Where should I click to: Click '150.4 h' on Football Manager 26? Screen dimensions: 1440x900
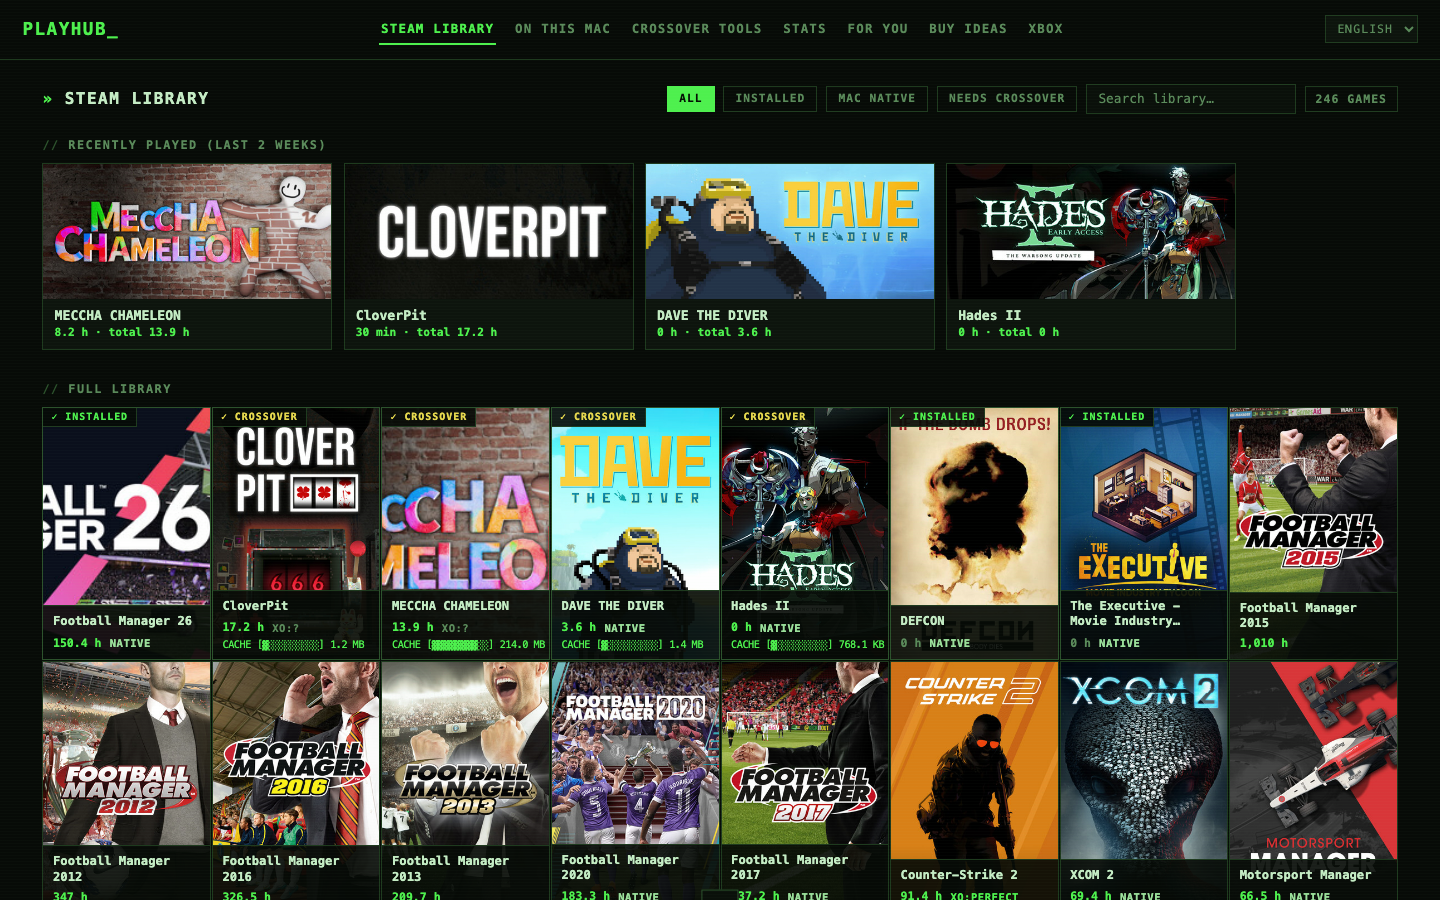click(77, 644)
